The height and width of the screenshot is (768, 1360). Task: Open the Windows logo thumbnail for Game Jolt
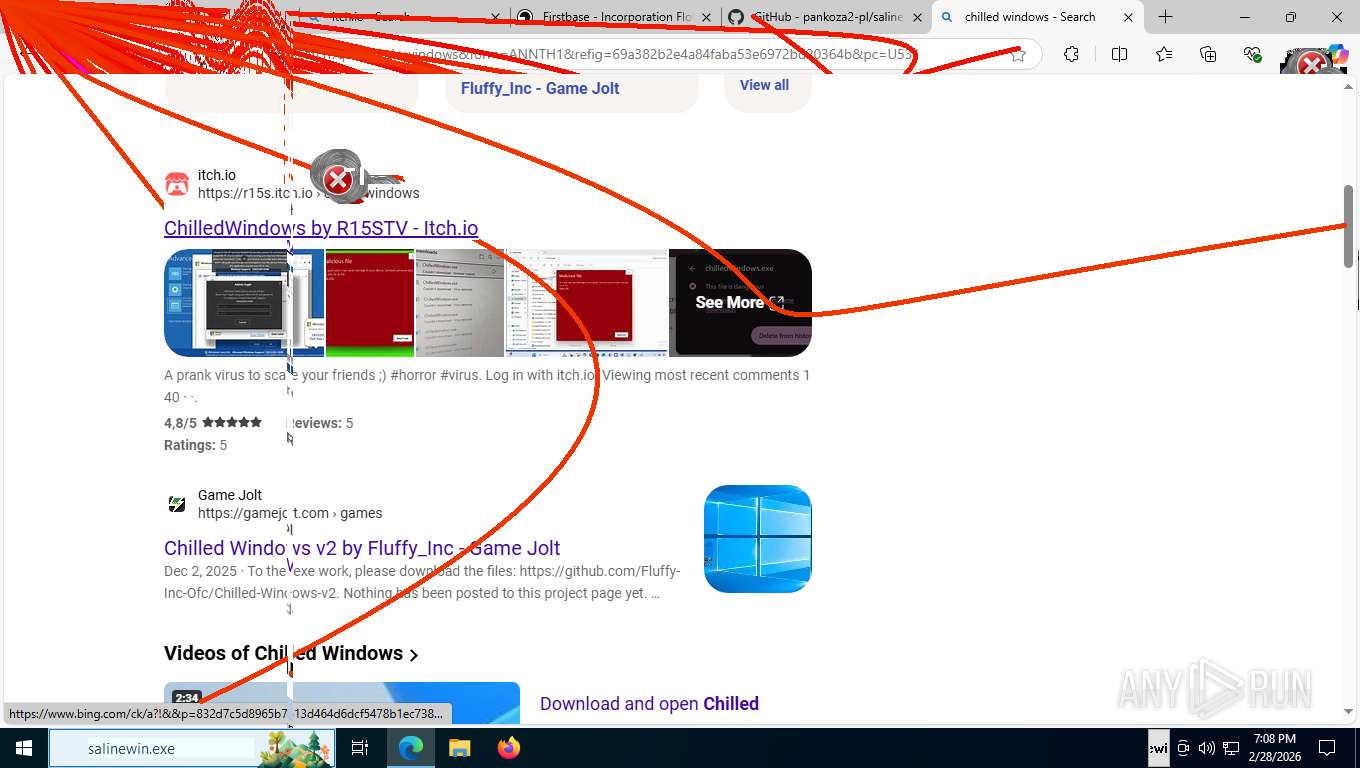pyautogui.click(x=758, y=539)
